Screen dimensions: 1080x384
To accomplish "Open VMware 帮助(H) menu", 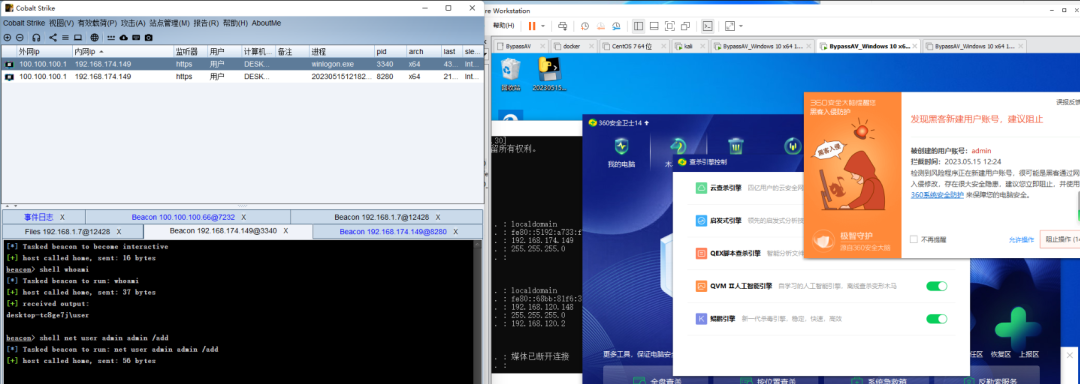I will point(504,25).
